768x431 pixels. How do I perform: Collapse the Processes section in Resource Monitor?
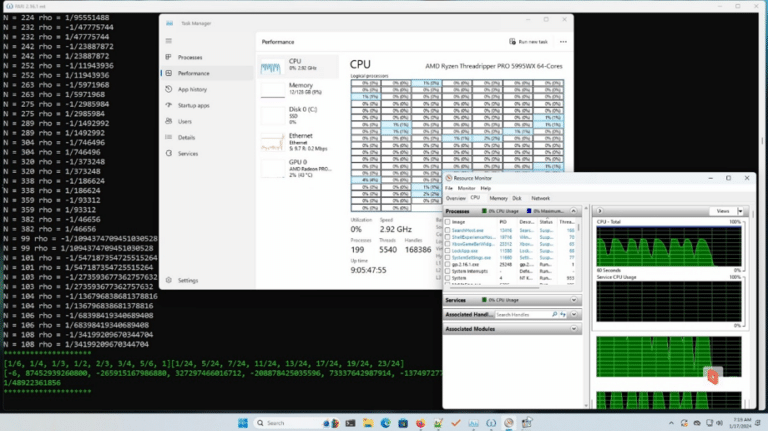(574, 211)
